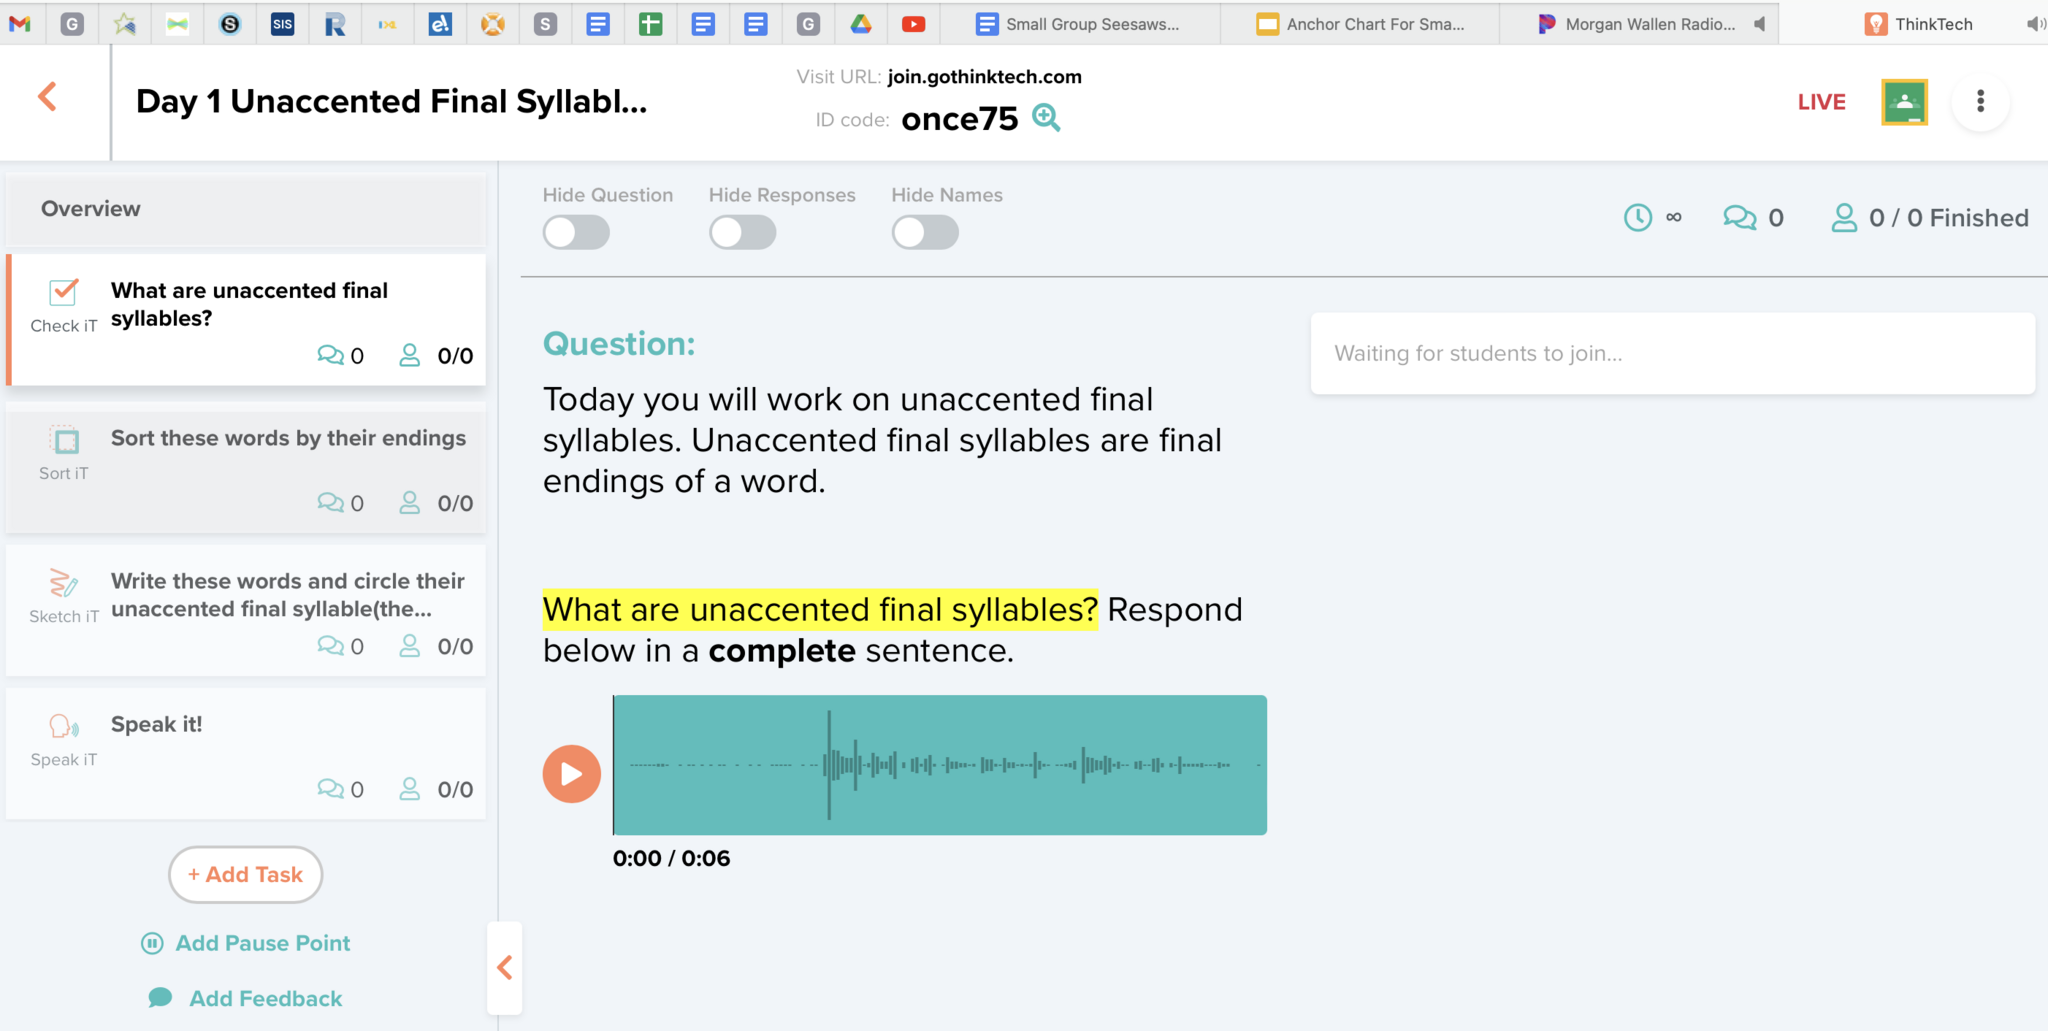This screenshot has height=1031, width=2048.
Task: Select the Overview section header
Action: (x=245, y=209)
